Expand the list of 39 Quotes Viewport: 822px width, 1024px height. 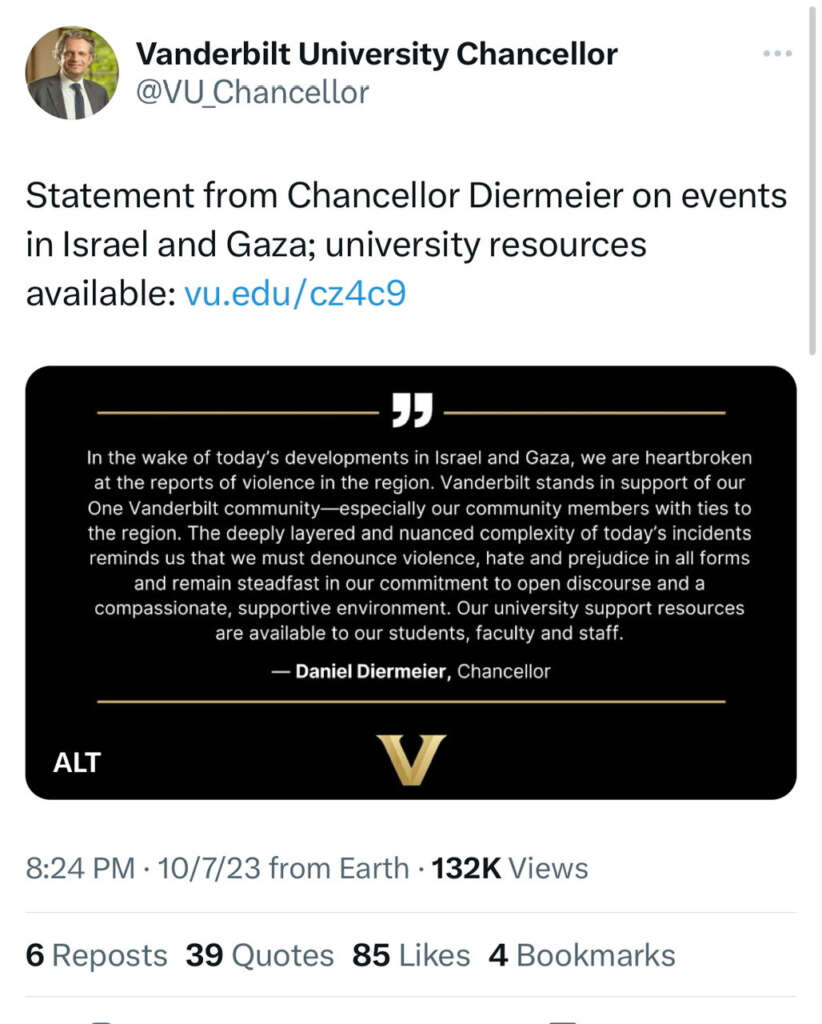[258, 955]
